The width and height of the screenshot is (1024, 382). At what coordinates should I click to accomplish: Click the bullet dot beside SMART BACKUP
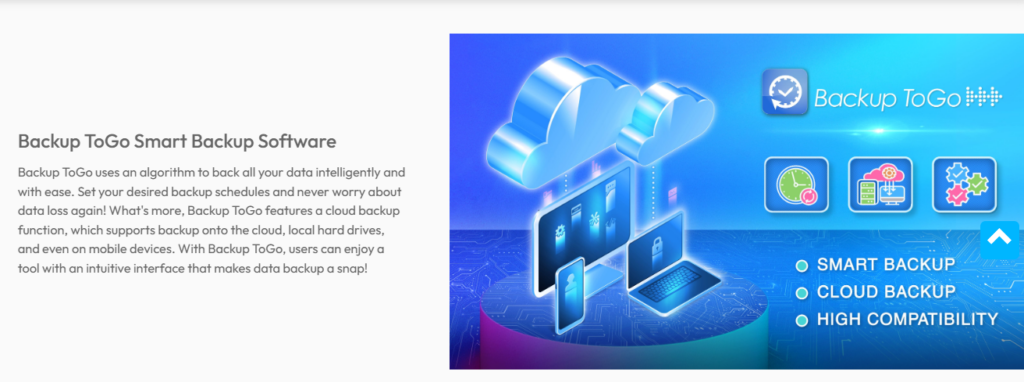pyautogui.click(x=801, y=266)
